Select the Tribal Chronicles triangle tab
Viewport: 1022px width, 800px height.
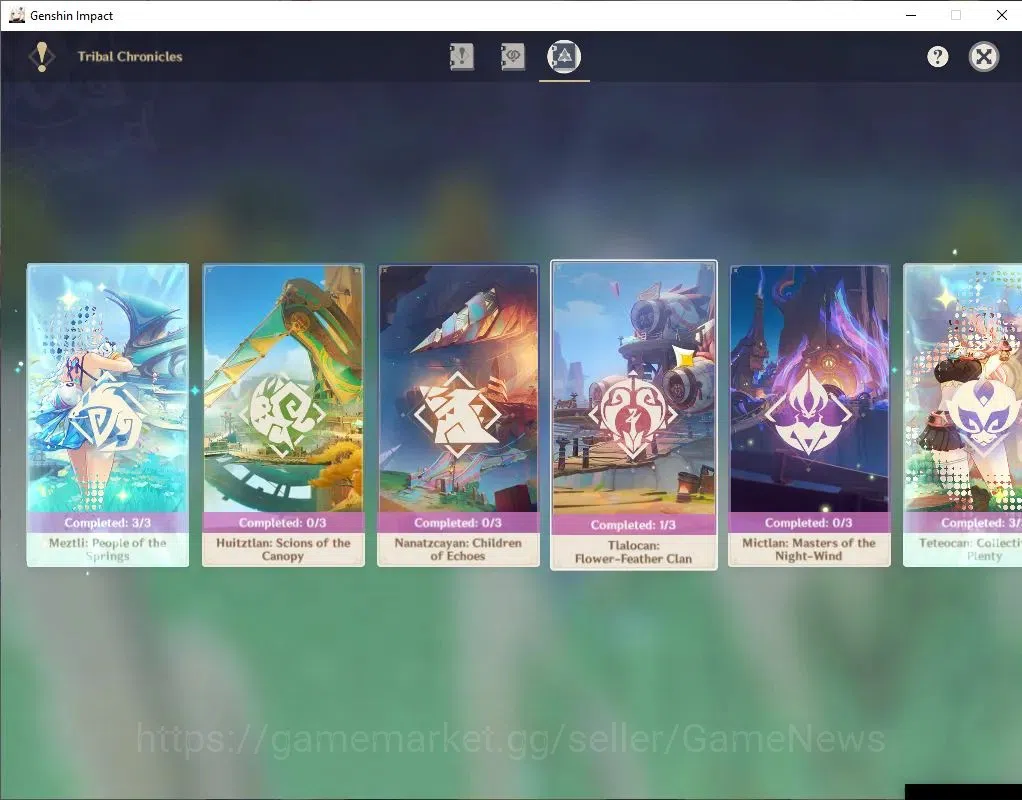(x=564, y=56)
